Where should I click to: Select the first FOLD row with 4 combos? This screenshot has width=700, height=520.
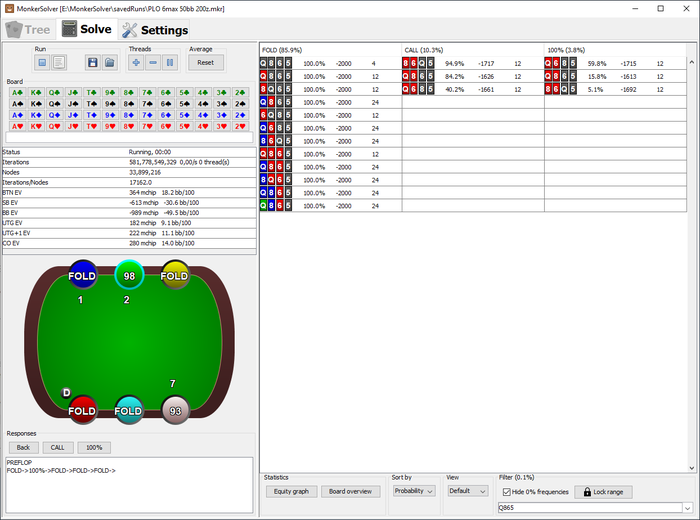pyautogui.click(x=330, y=63)
